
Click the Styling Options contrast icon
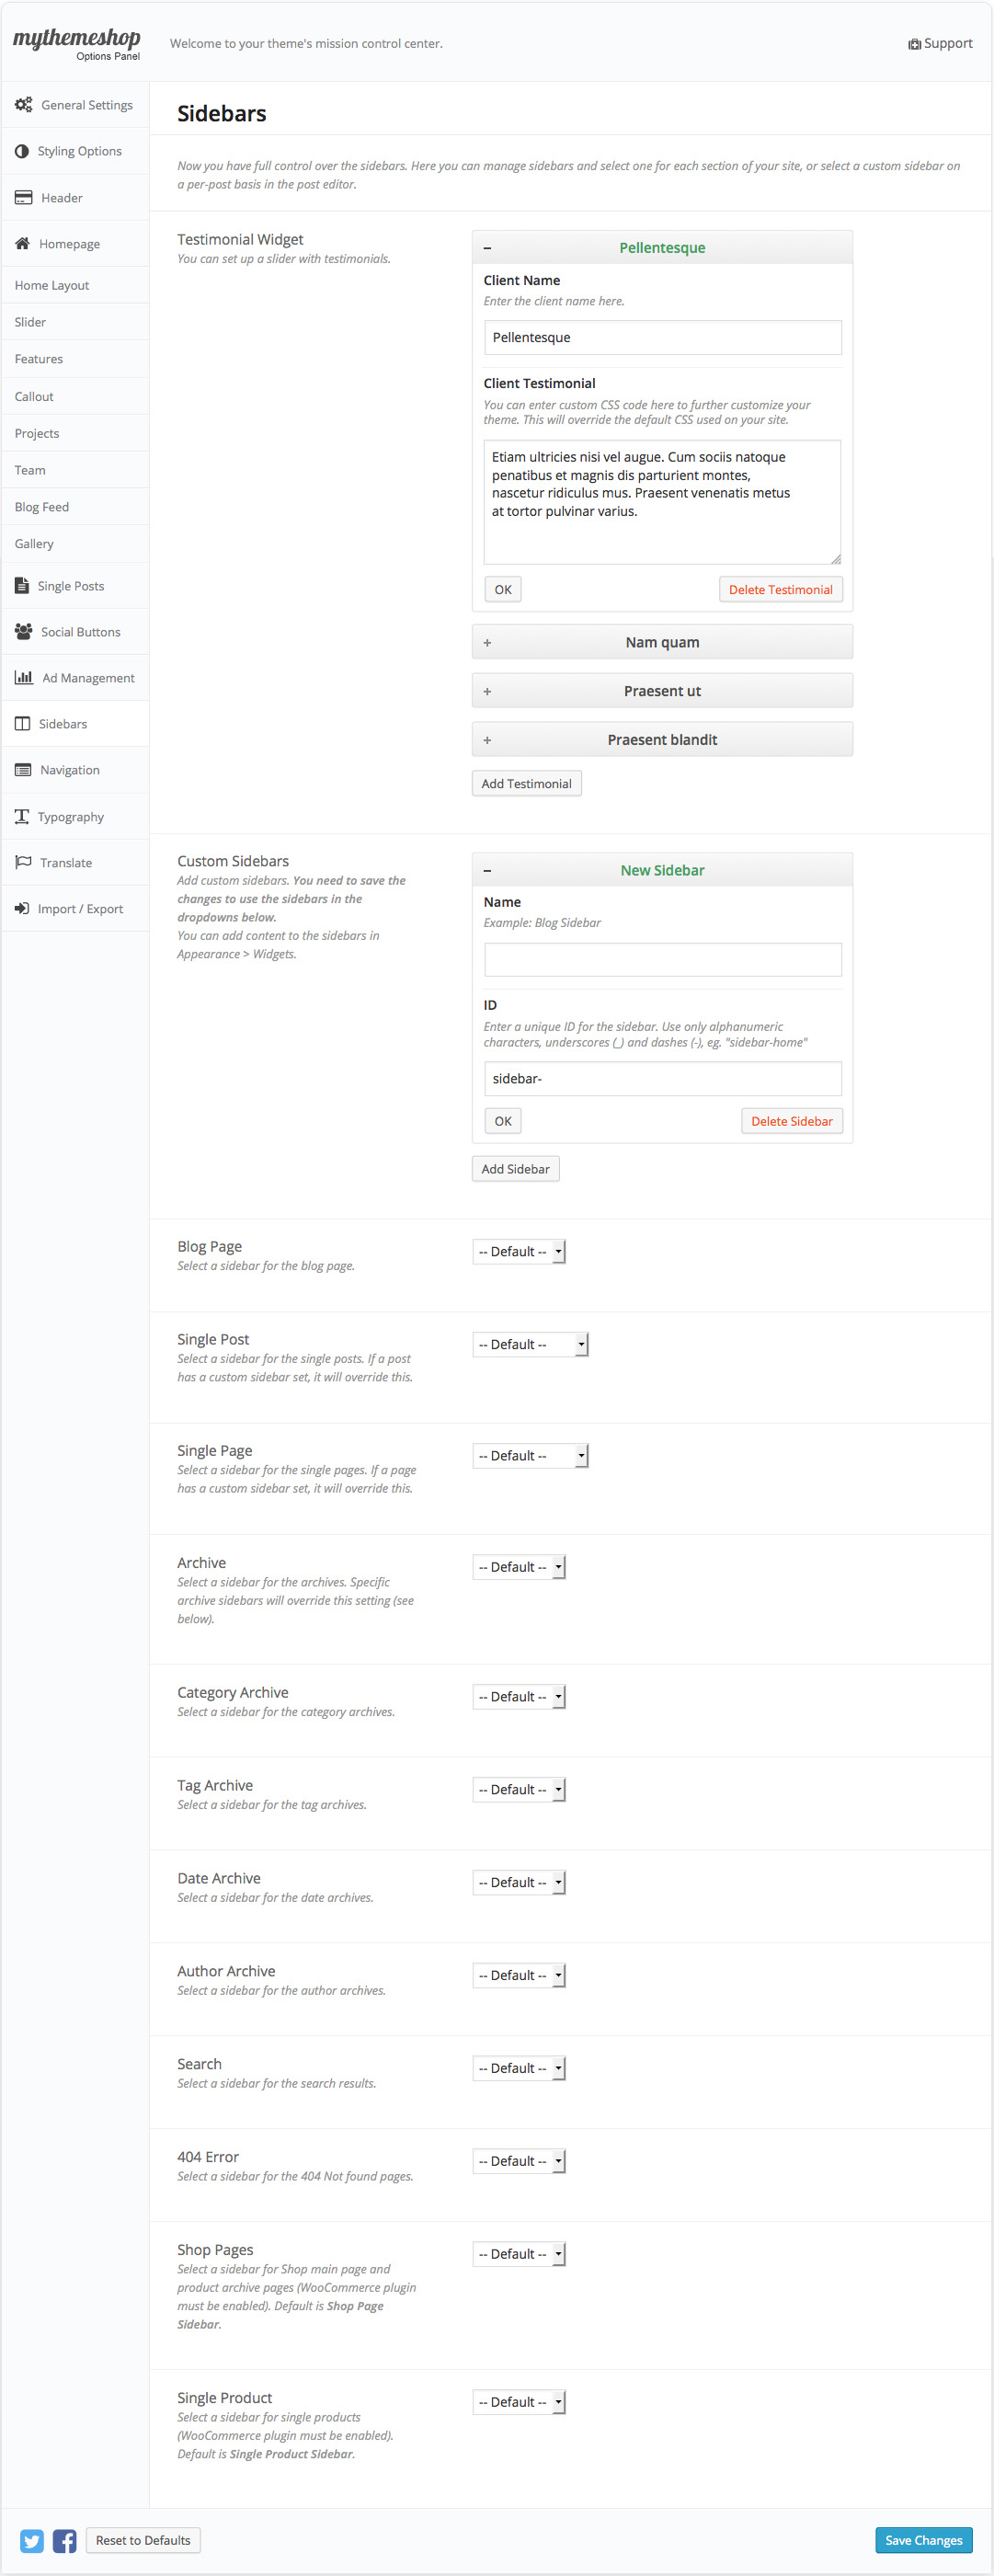point(22,151)
